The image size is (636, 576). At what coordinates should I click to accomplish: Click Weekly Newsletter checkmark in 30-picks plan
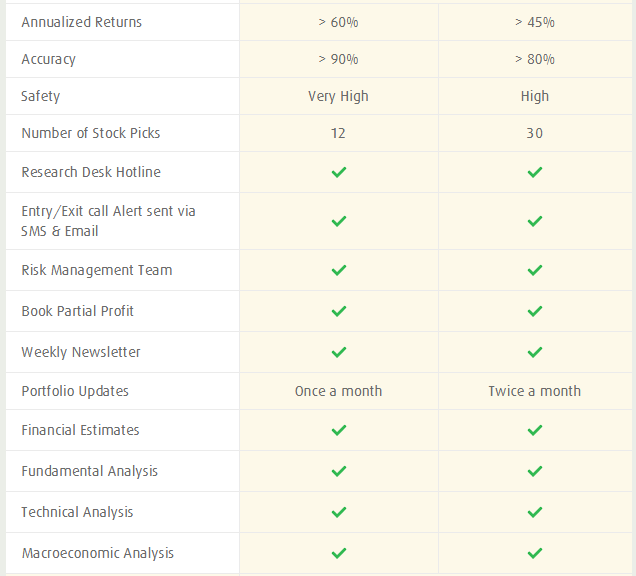(x=535, y=352)
